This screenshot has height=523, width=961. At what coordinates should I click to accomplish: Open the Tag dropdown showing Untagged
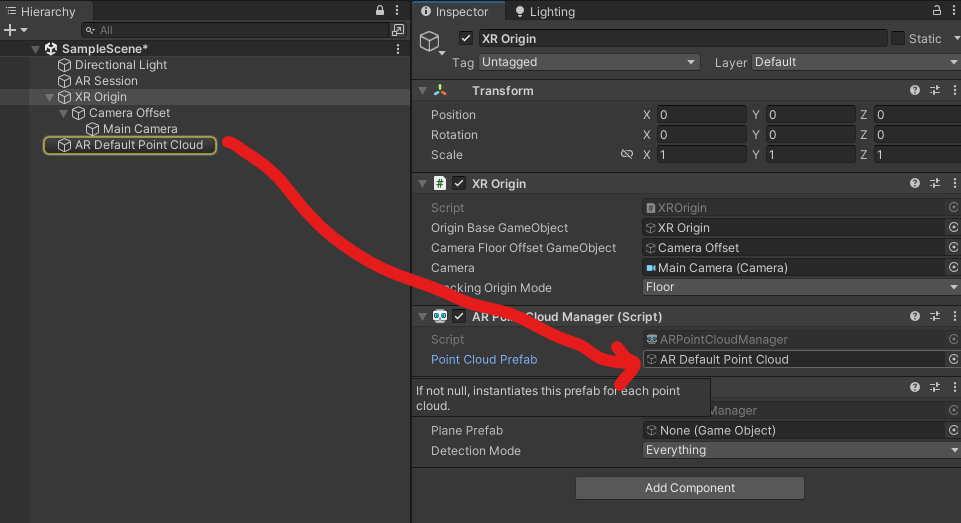[589, 62]
